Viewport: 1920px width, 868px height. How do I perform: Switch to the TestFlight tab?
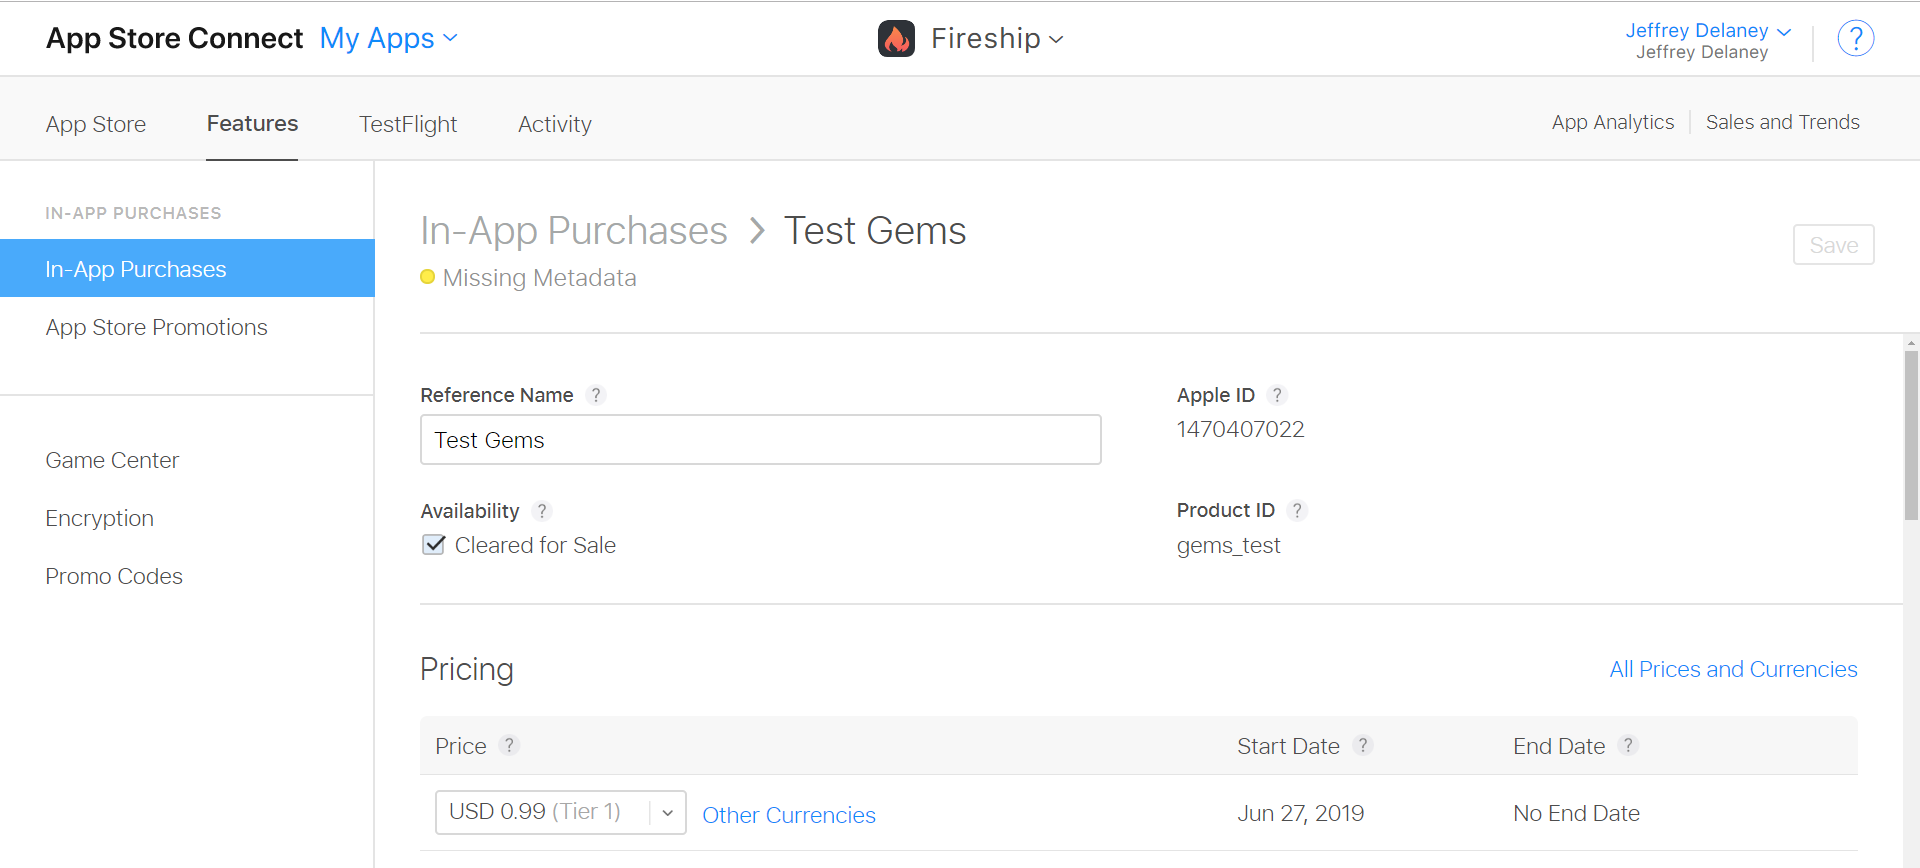point(408,123)
